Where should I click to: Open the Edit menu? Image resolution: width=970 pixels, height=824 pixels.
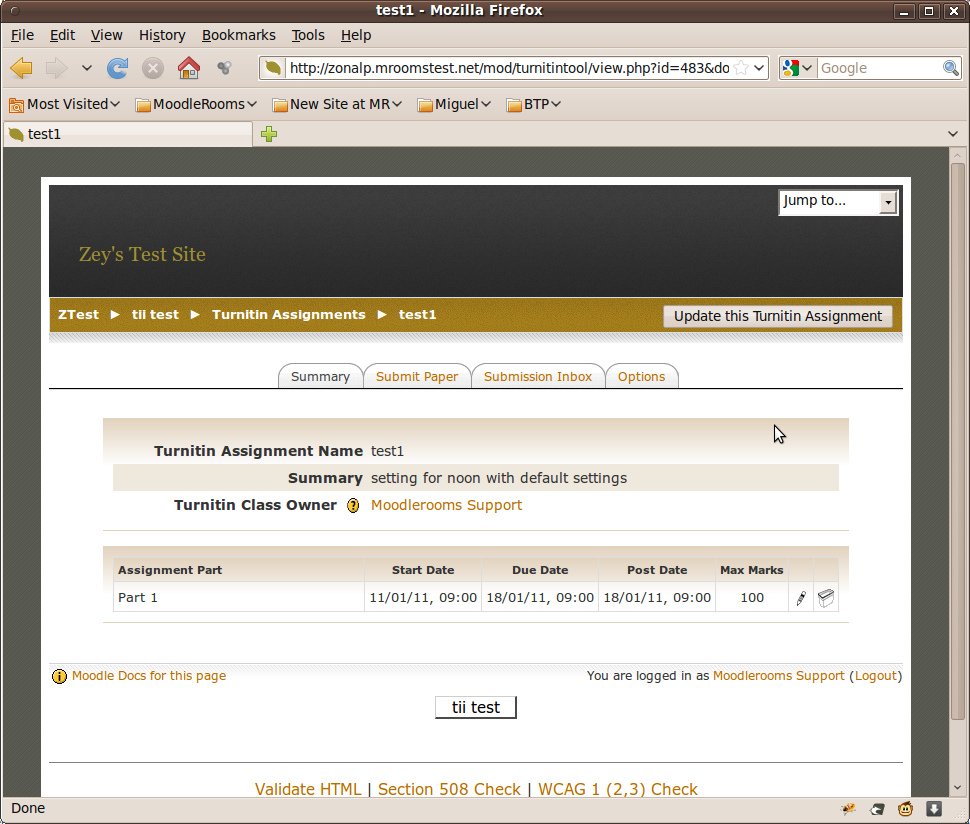coord(62,35)
